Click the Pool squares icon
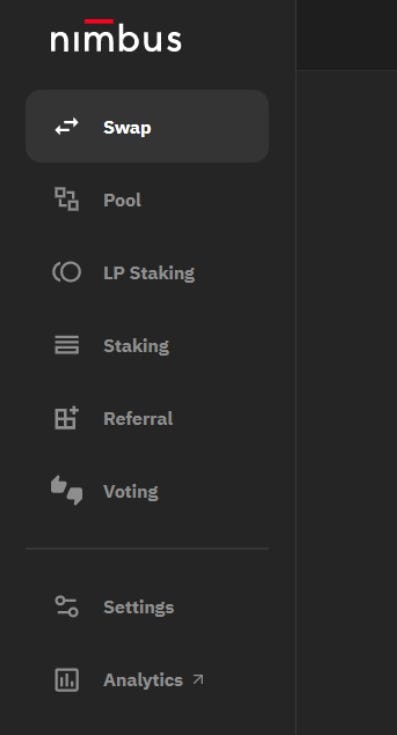397x735 pixels. point(67,199)
